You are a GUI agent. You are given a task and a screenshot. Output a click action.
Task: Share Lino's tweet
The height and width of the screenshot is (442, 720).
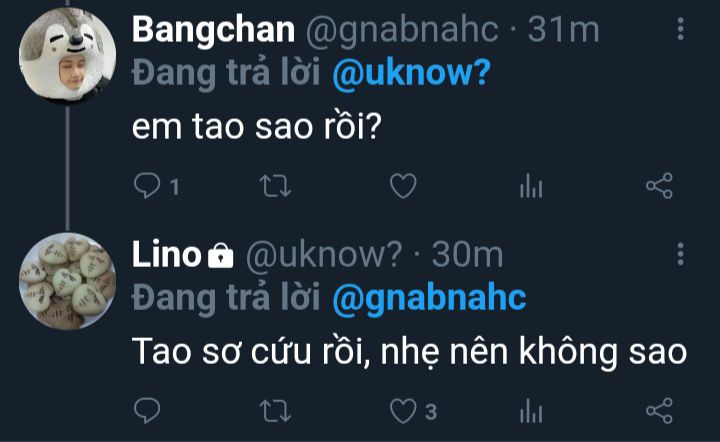(659, 410)
